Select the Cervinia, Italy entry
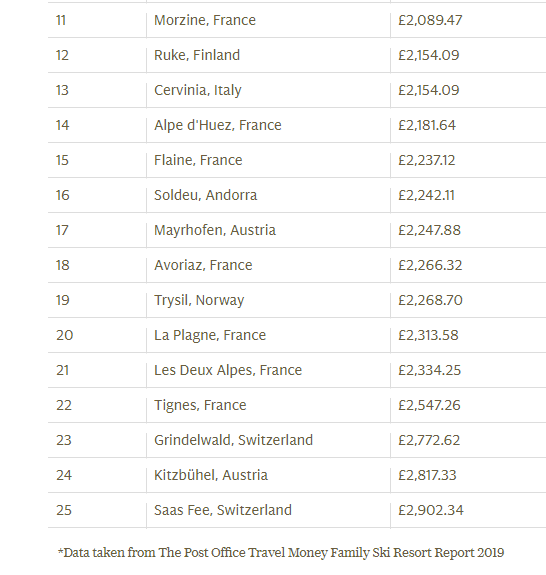 198,90
